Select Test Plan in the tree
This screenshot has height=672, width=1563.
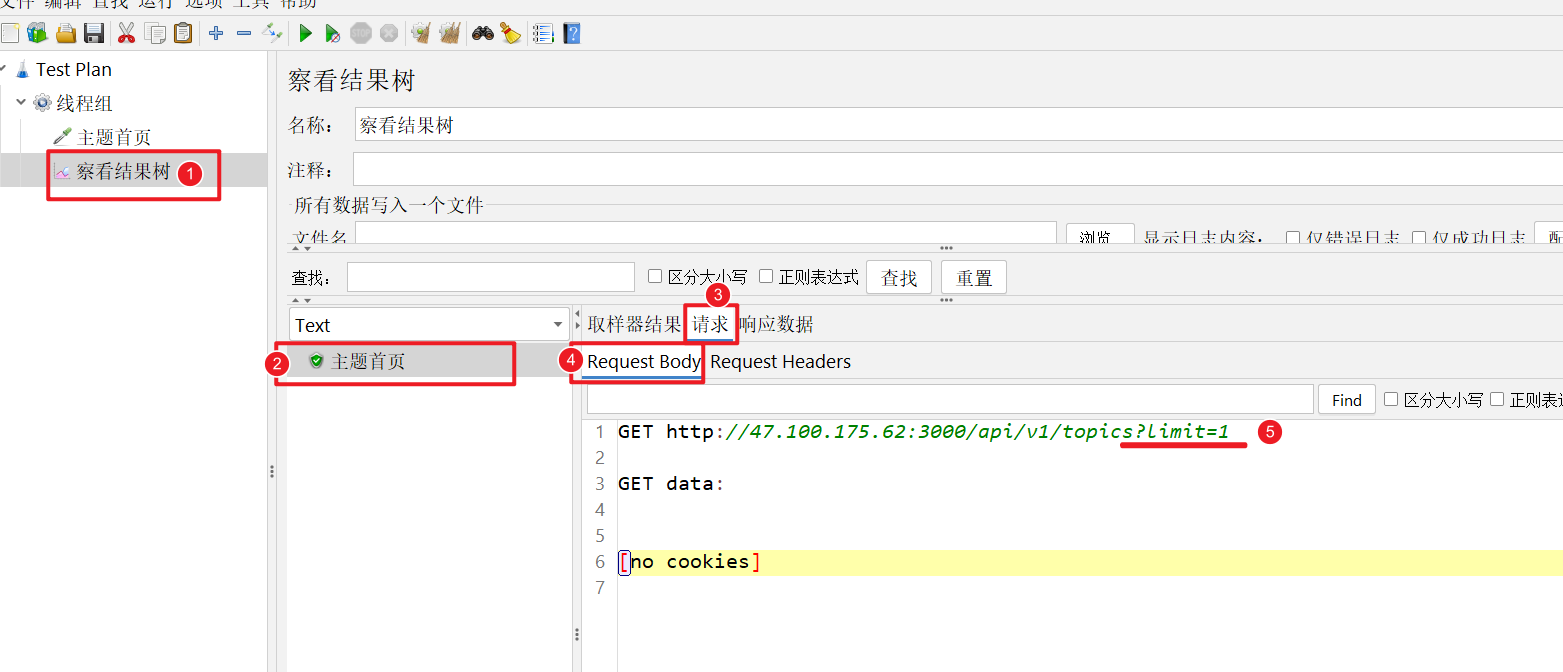[x=74, y=69]
